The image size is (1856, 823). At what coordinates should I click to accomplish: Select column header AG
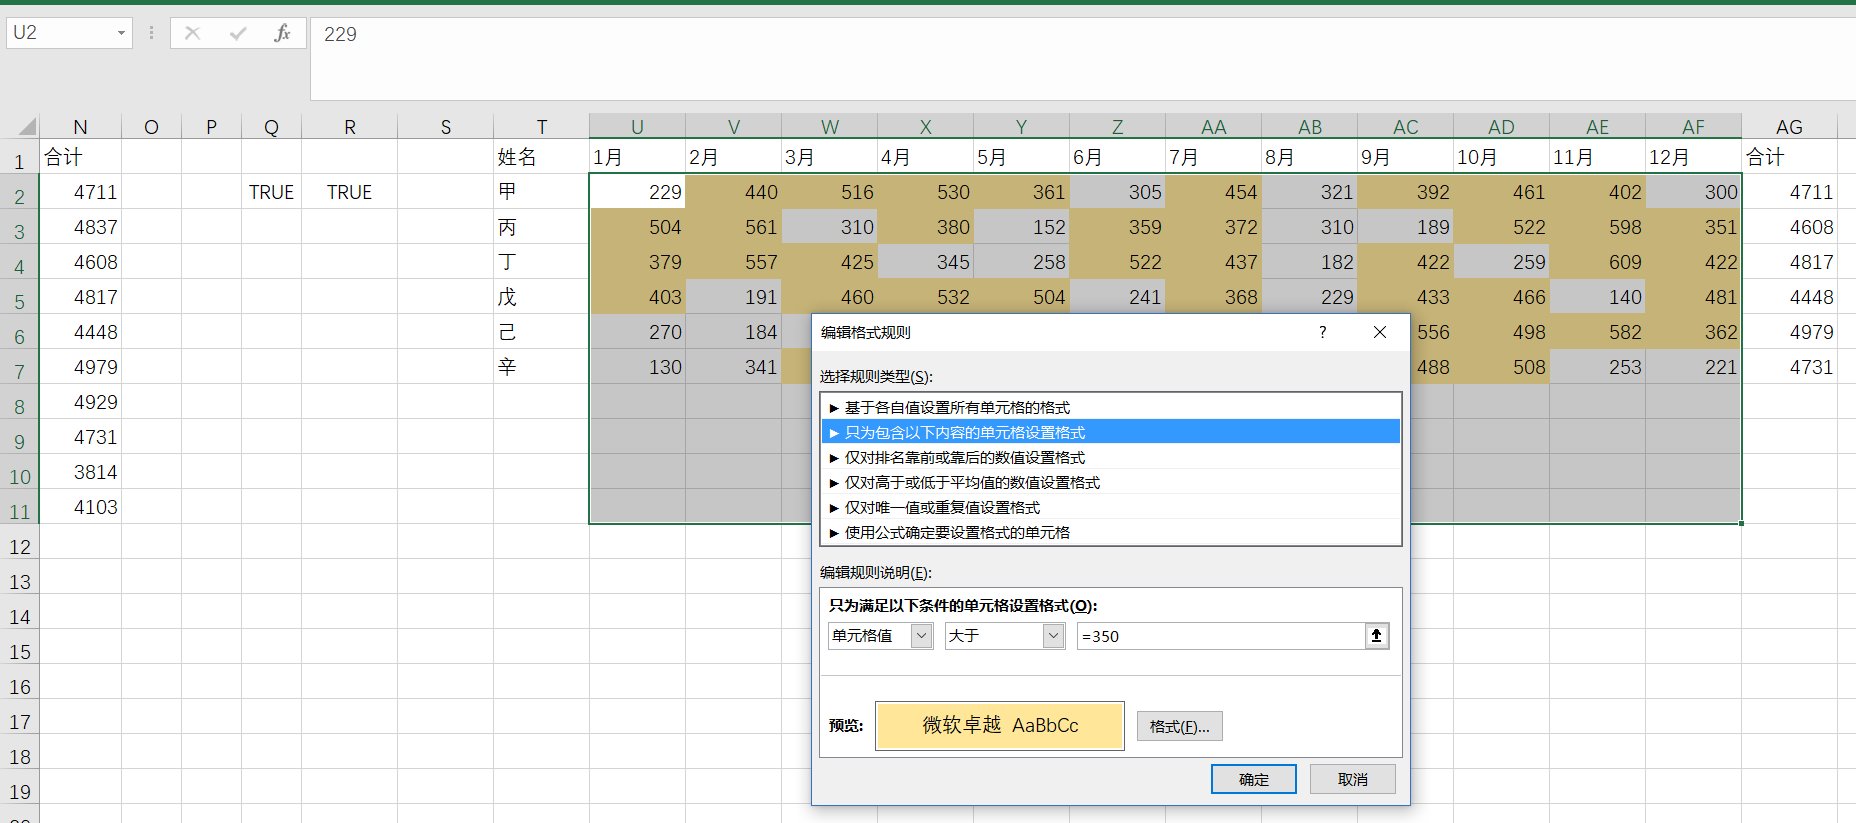1788,127
